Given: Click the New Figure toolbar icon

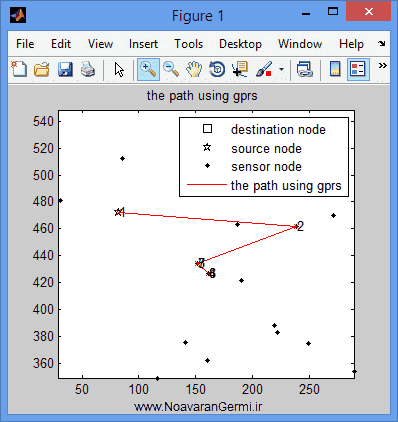Looking at the screenshot, I should [19, 69].
